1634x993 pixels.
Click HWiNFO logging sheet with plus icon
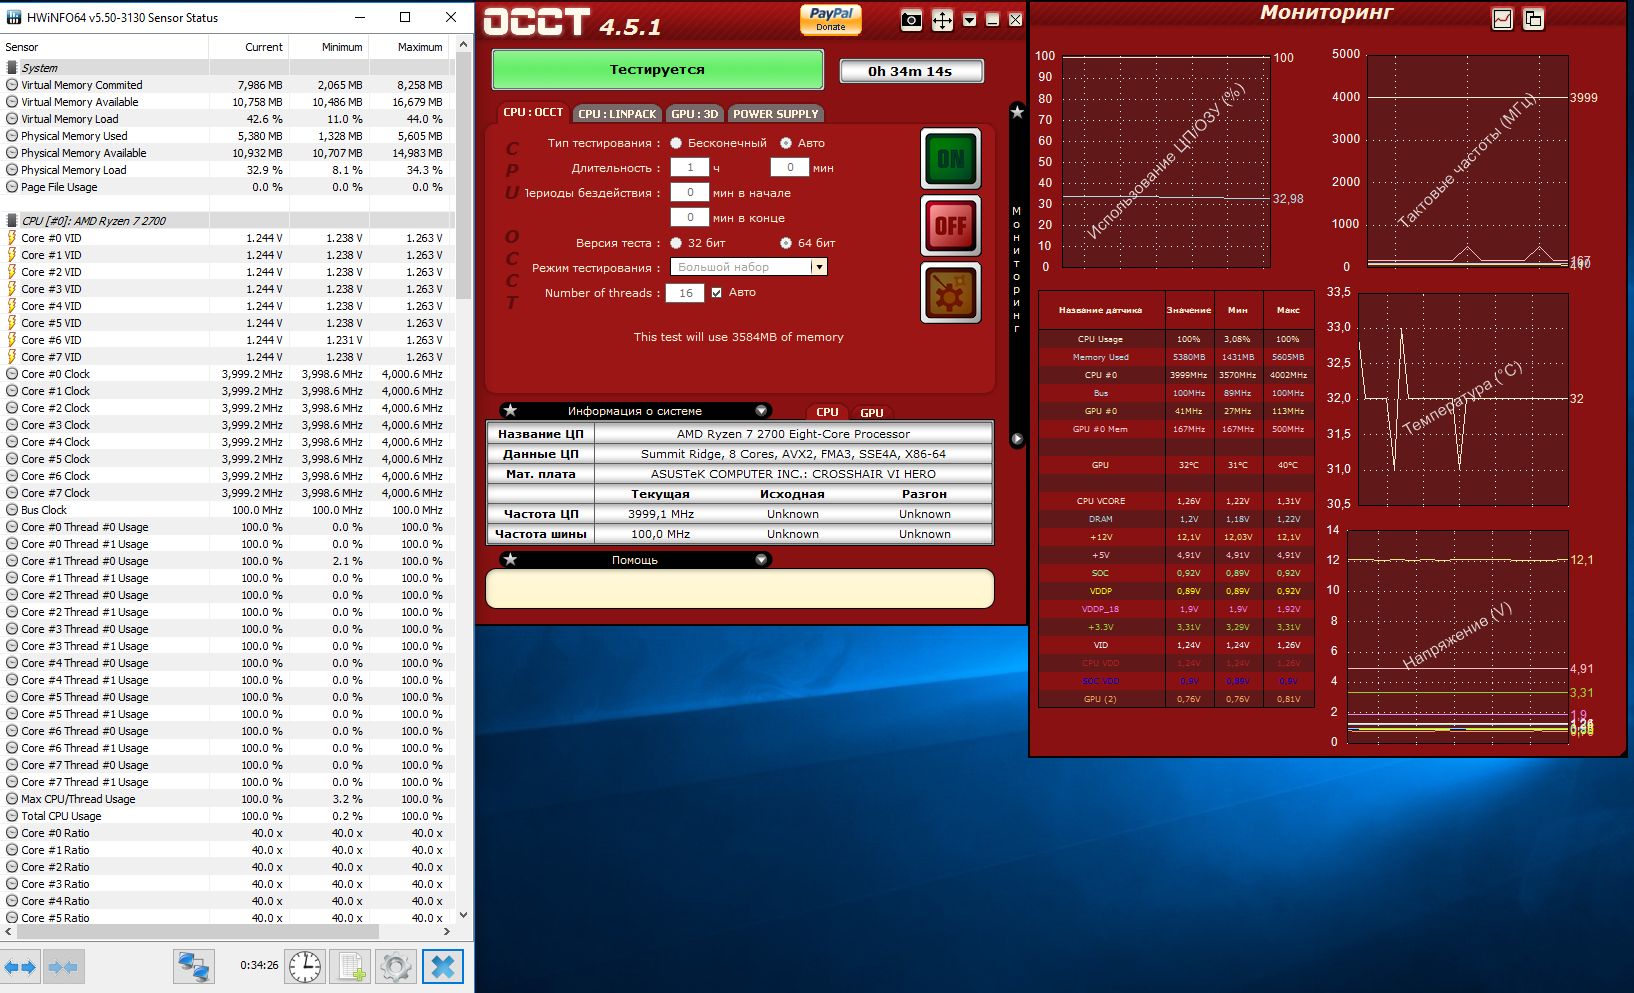pyautogui.click(x=352, y=966)
